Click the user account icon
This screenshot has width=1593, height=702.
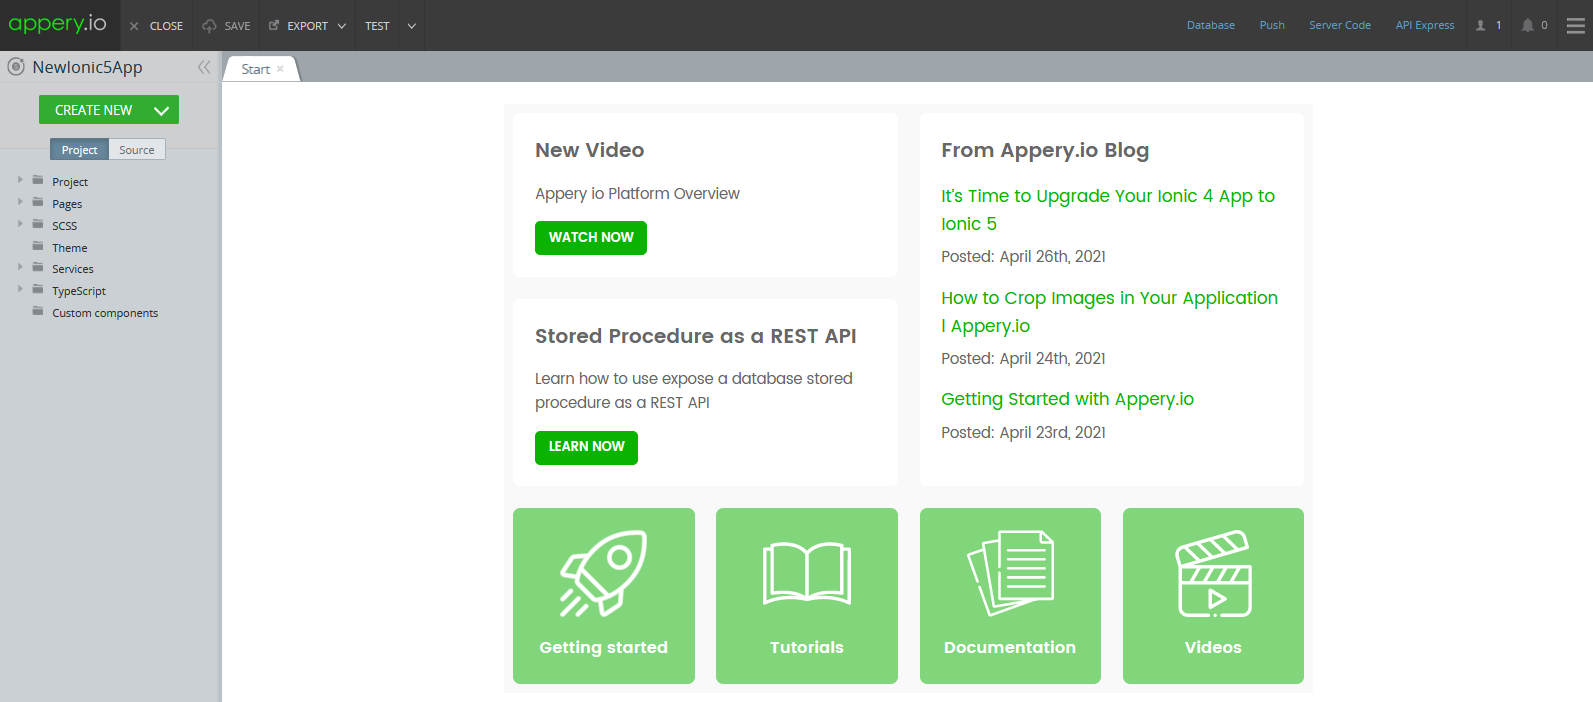(1481, 25)
